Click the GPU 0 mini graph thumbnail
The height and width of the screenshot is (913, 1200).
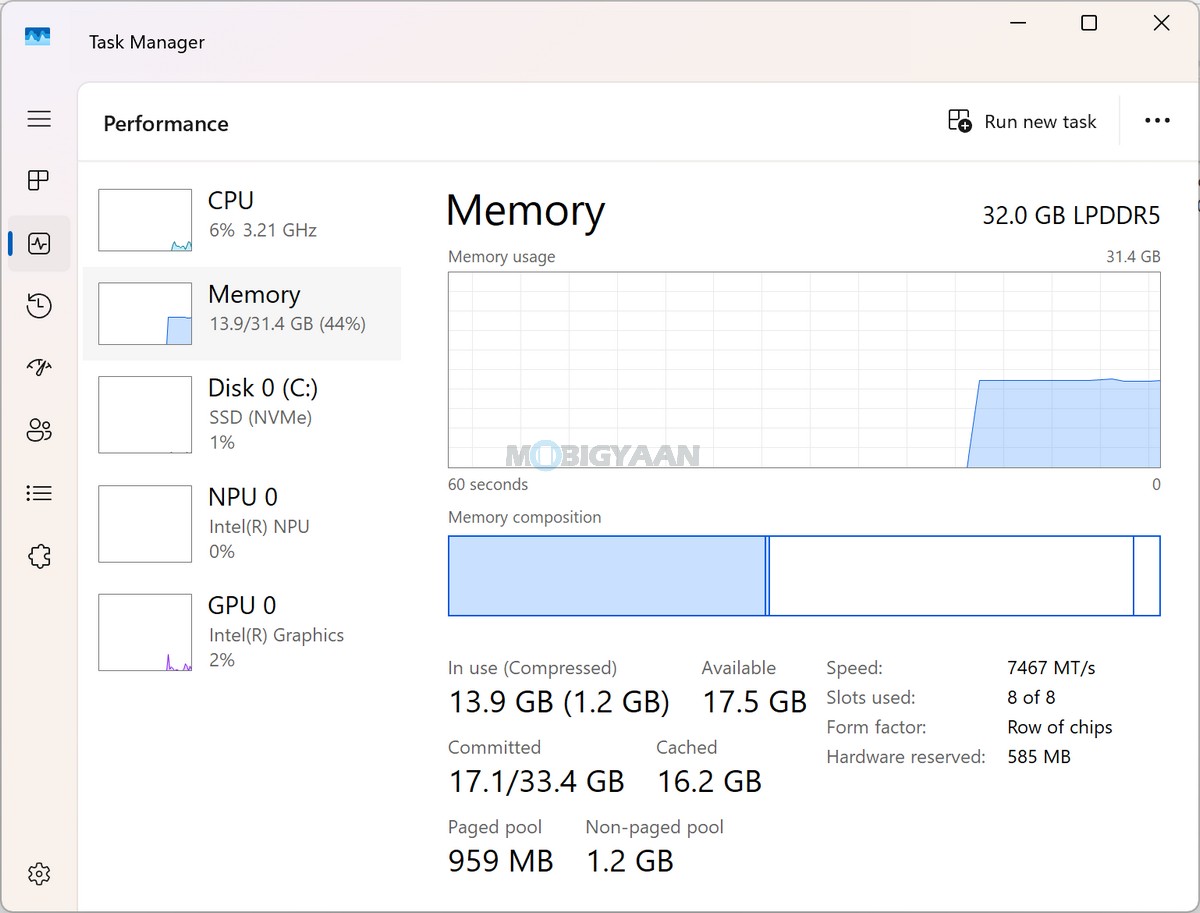(x=145, y=632)
